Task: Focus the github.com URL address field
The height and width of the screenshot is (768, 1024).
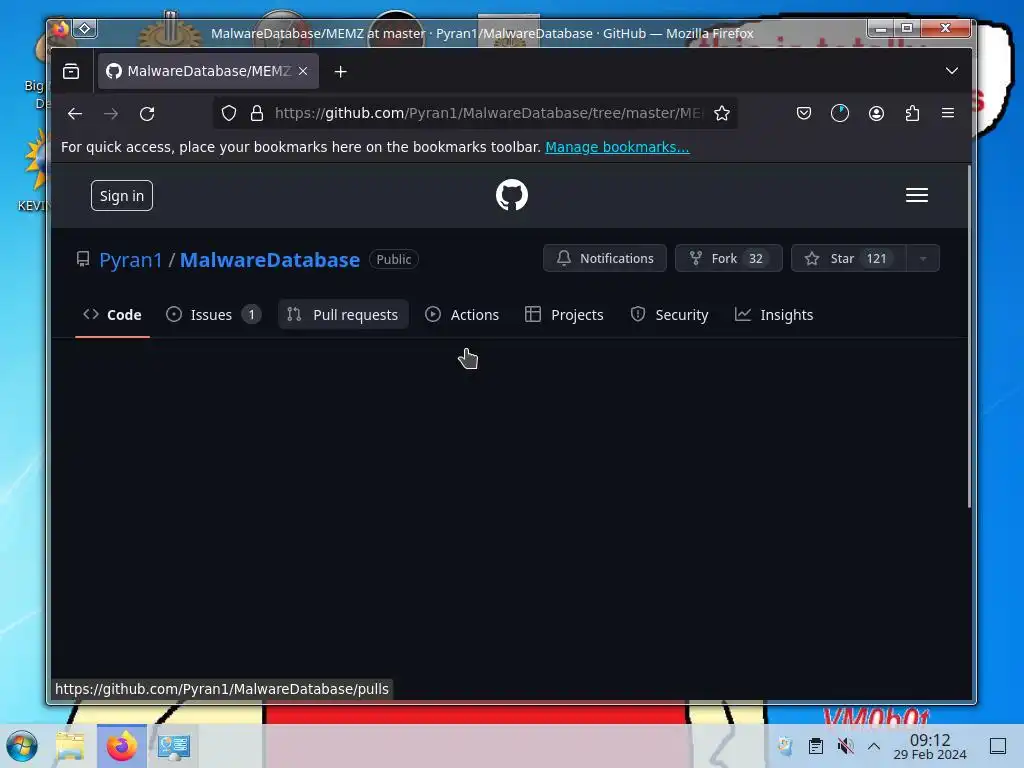Action: [x=488, y=113]
